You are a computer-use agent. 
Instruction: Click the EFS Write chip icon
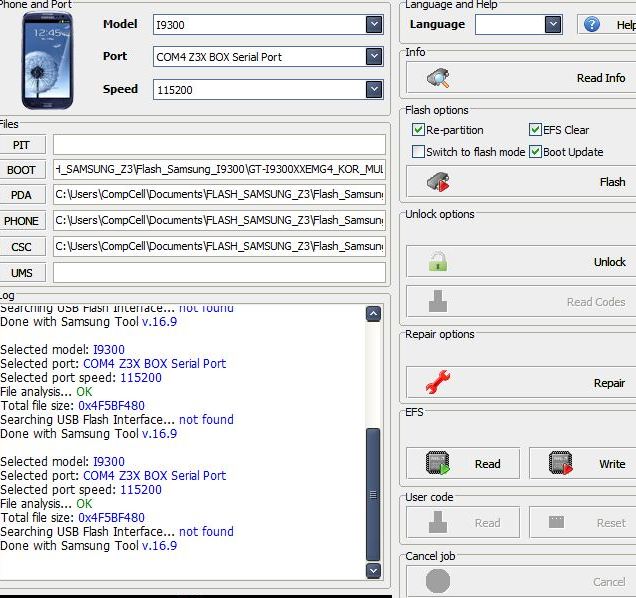point(560,463)
